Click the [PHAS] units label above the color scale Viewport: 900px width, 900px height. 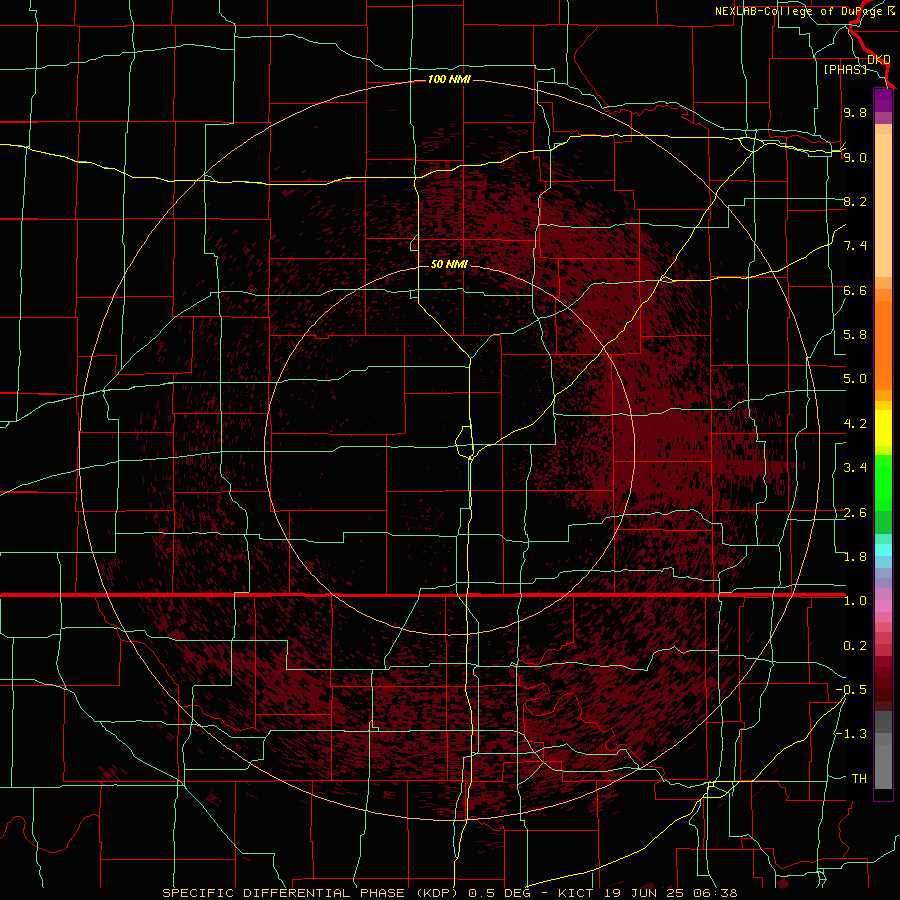[845, 69]
